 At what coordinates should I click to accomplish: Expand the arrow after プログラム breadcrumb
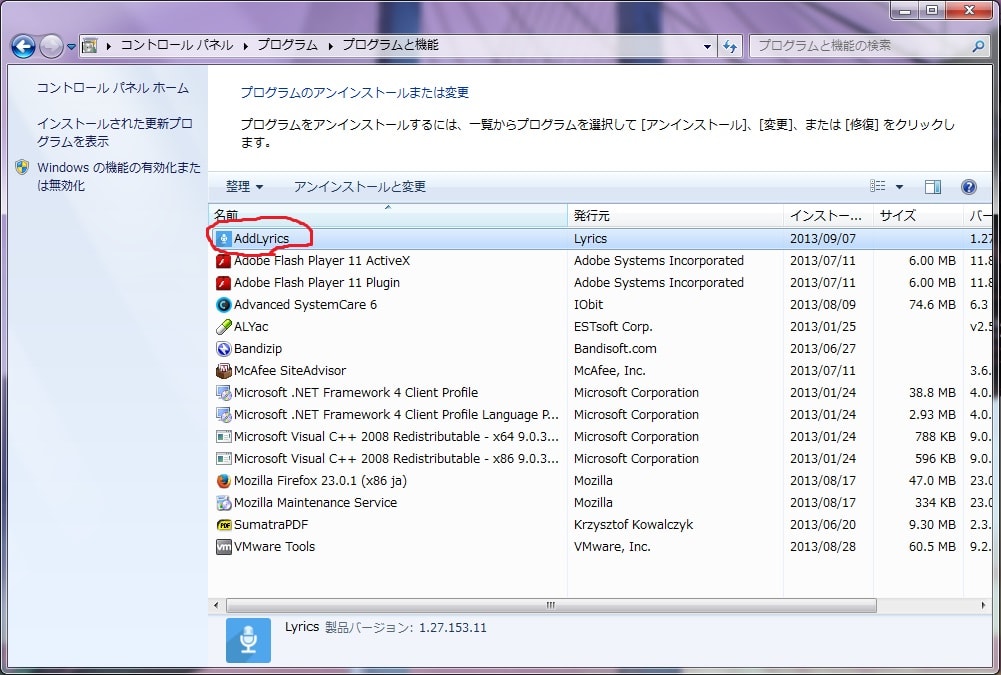click(331, 46)
